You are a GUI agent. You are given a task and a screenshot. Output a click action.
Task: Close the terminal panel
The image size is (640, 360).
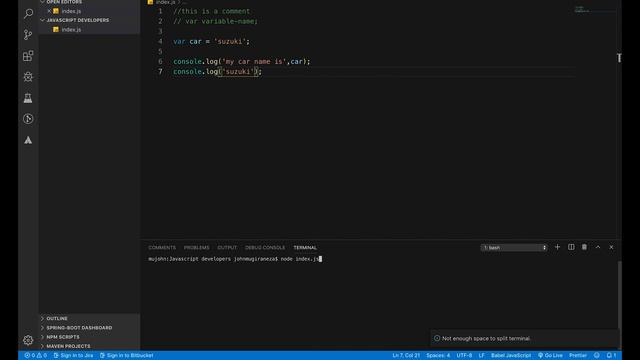[611, 247]
